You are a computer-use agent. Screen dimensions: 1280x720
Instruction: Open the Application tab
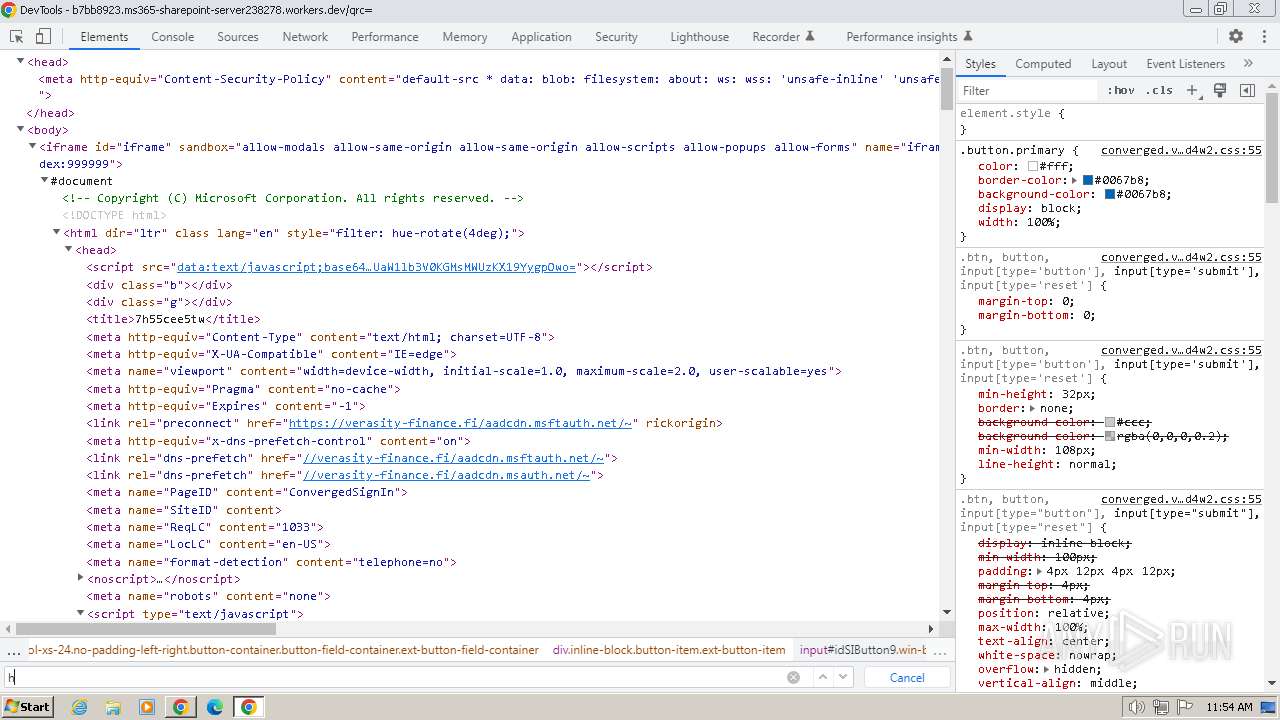tap(541, 36)
